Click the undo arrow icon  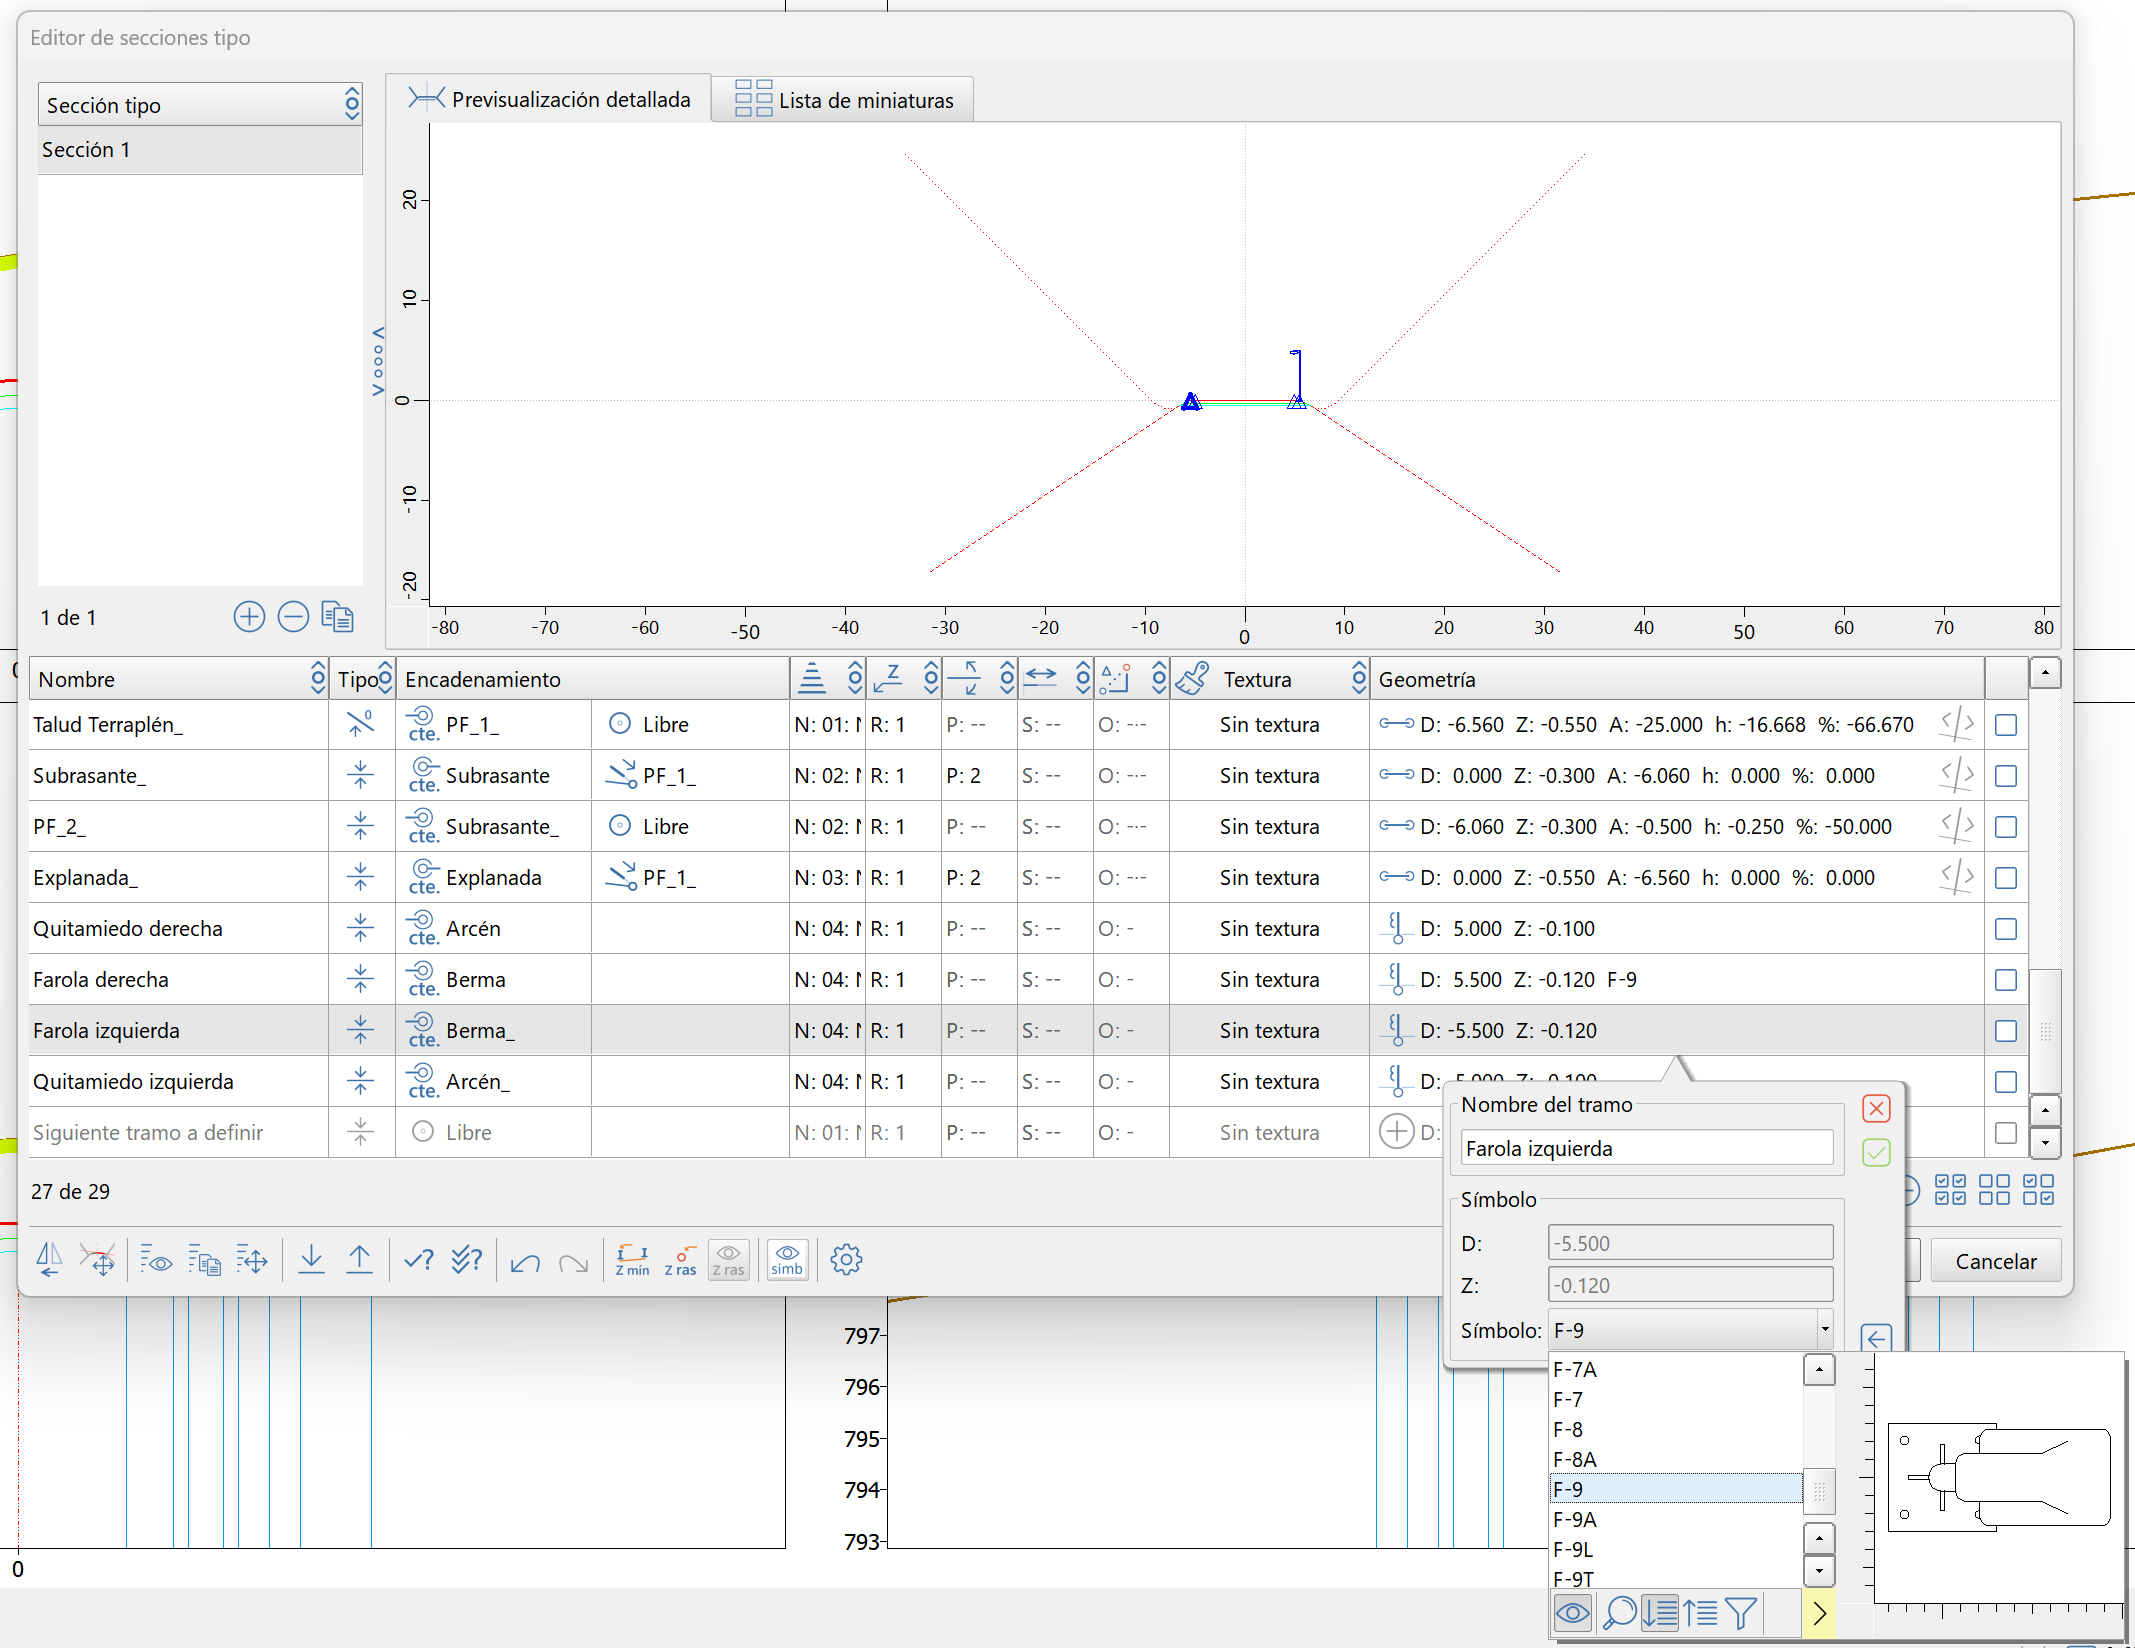click(x=525, y=1261)
